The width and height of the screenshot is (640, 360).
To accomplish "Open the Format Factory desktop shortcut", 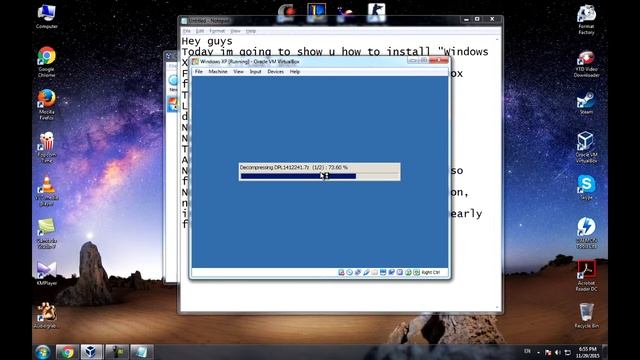I will point(586,20).
